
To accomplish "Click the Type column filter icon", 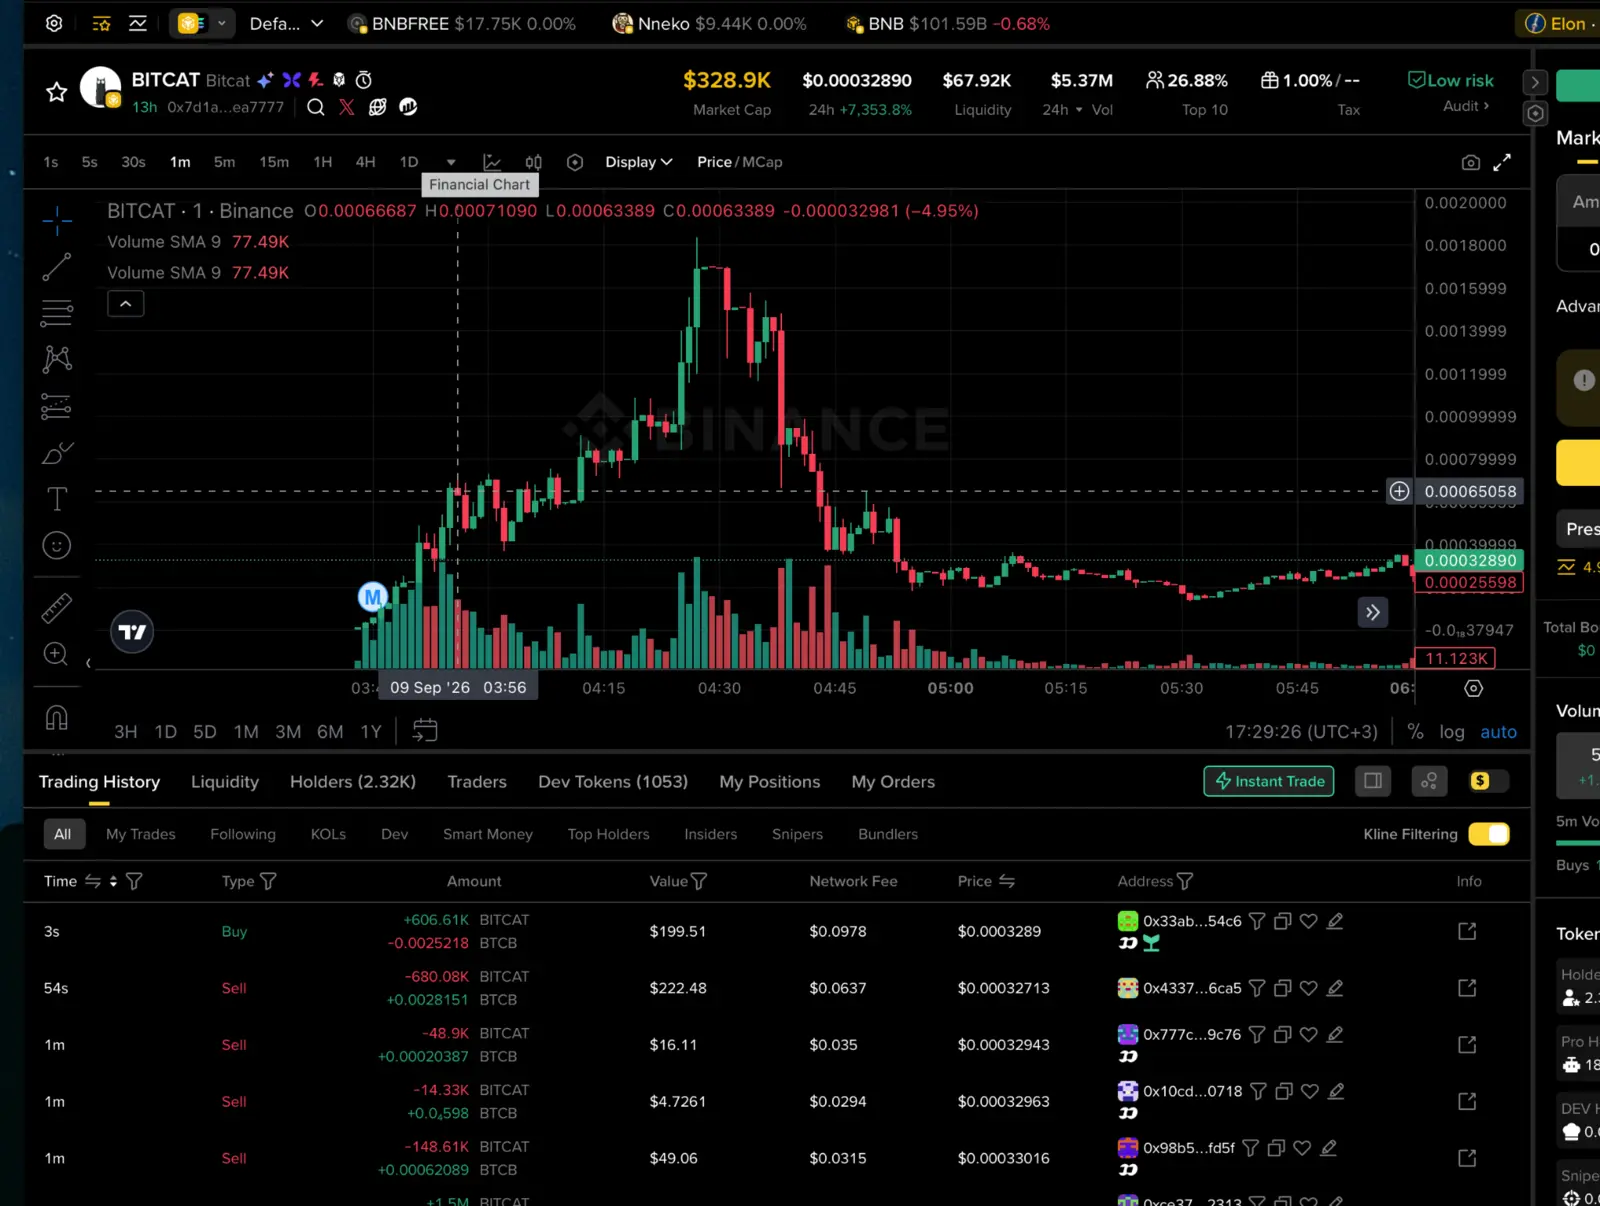I will tap(268, 881).
